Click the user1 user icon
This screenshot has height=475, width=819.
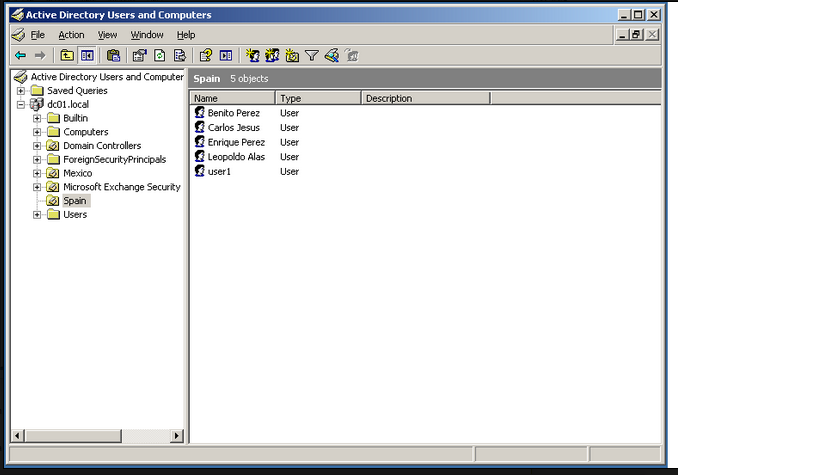click(x=200, y=171)
